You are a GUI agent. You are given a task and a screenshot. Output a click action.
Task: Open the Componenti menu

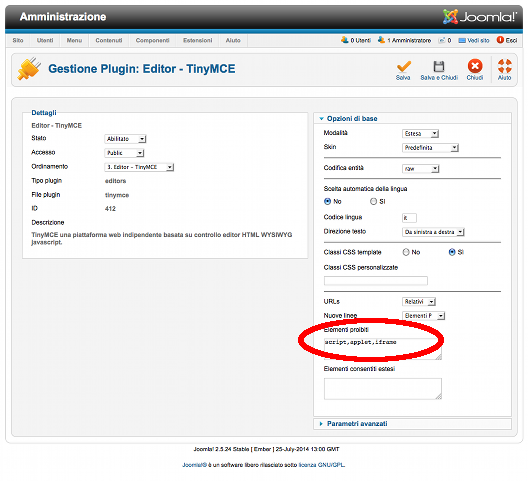153,40
